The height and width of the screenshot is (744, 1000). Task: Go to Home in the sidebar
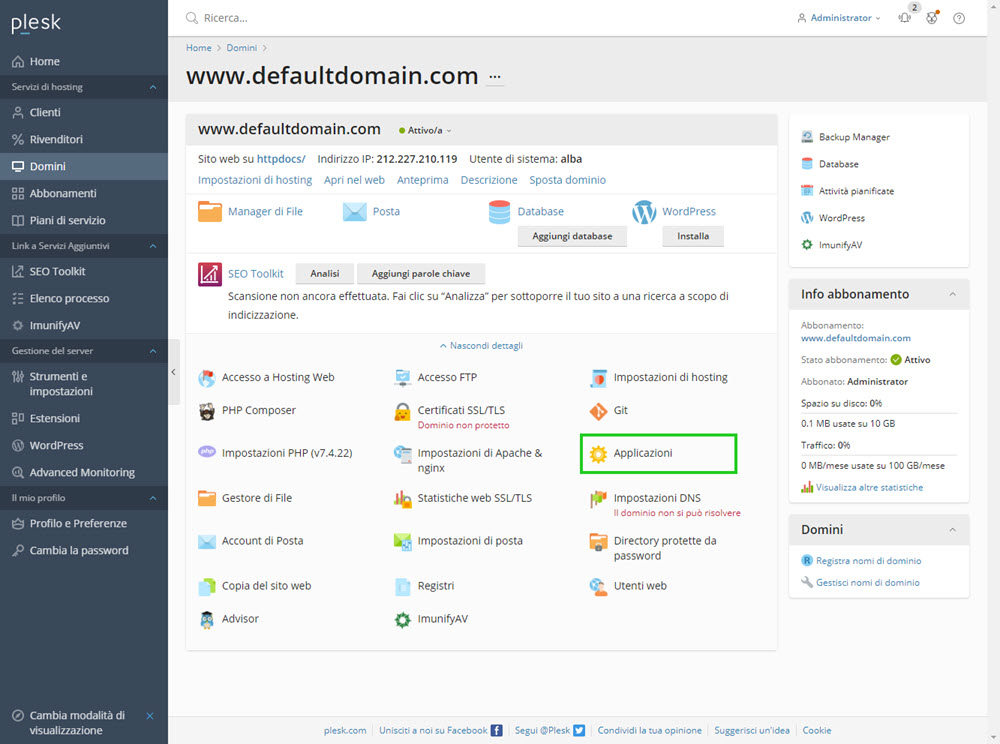(84, 62)
